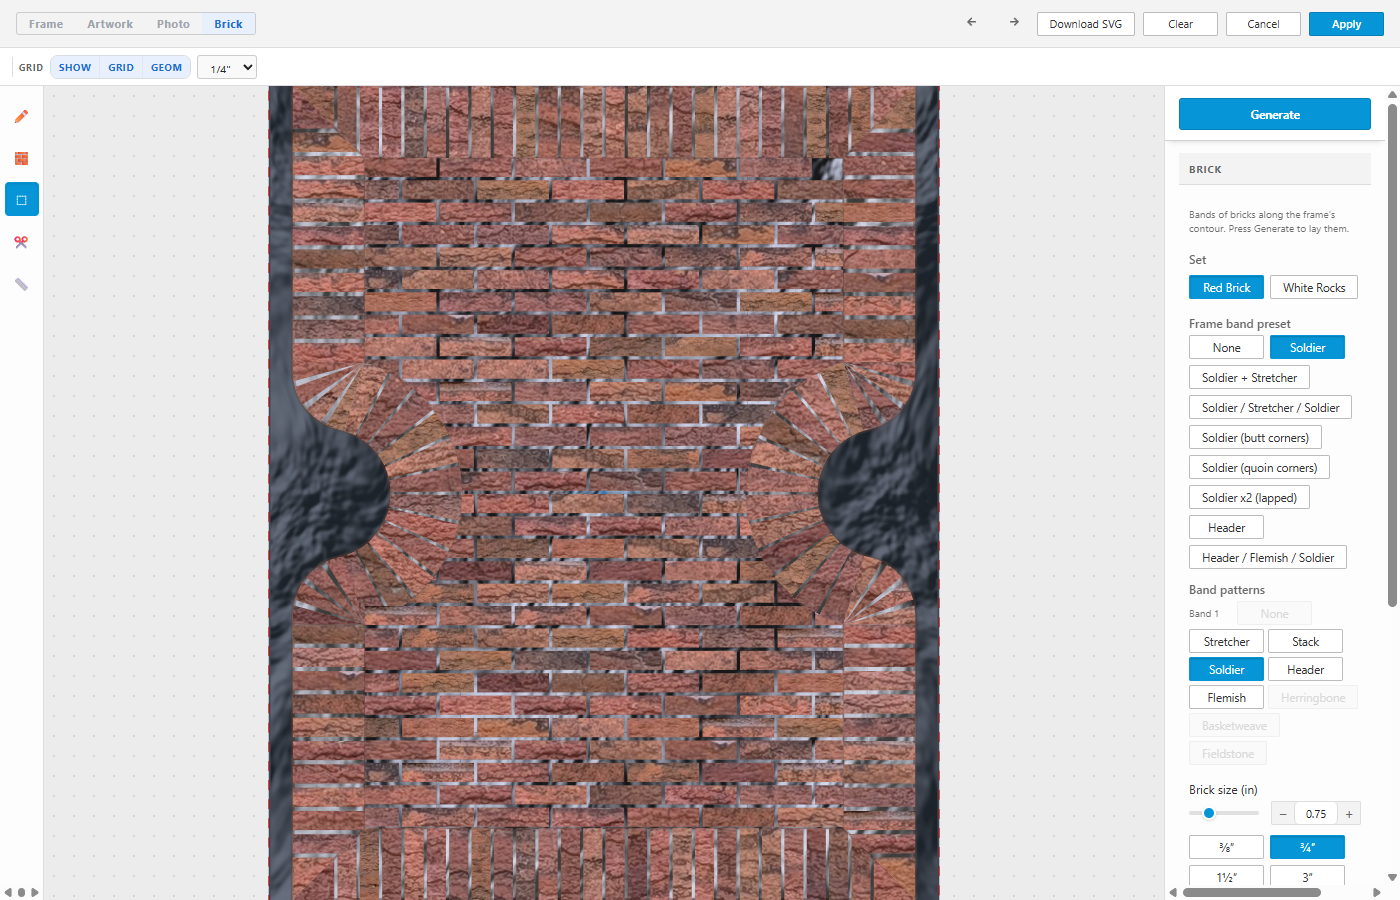Click the redo forward arrow

tap(1014, 22)
